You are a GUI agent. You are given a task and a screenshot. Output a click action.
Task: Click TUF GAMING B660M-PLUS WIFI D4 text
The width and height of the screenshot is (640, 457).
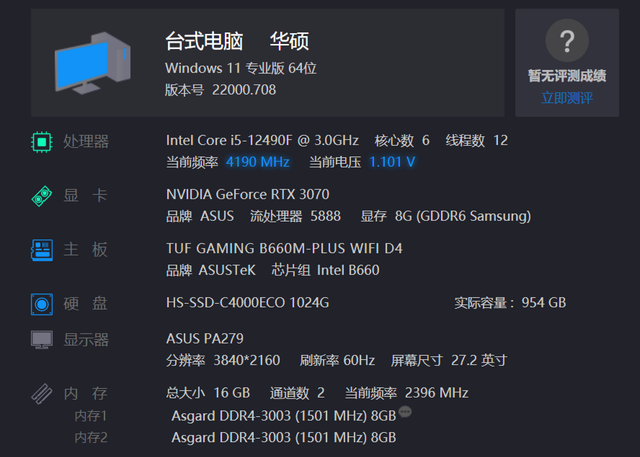pos(284,249)
